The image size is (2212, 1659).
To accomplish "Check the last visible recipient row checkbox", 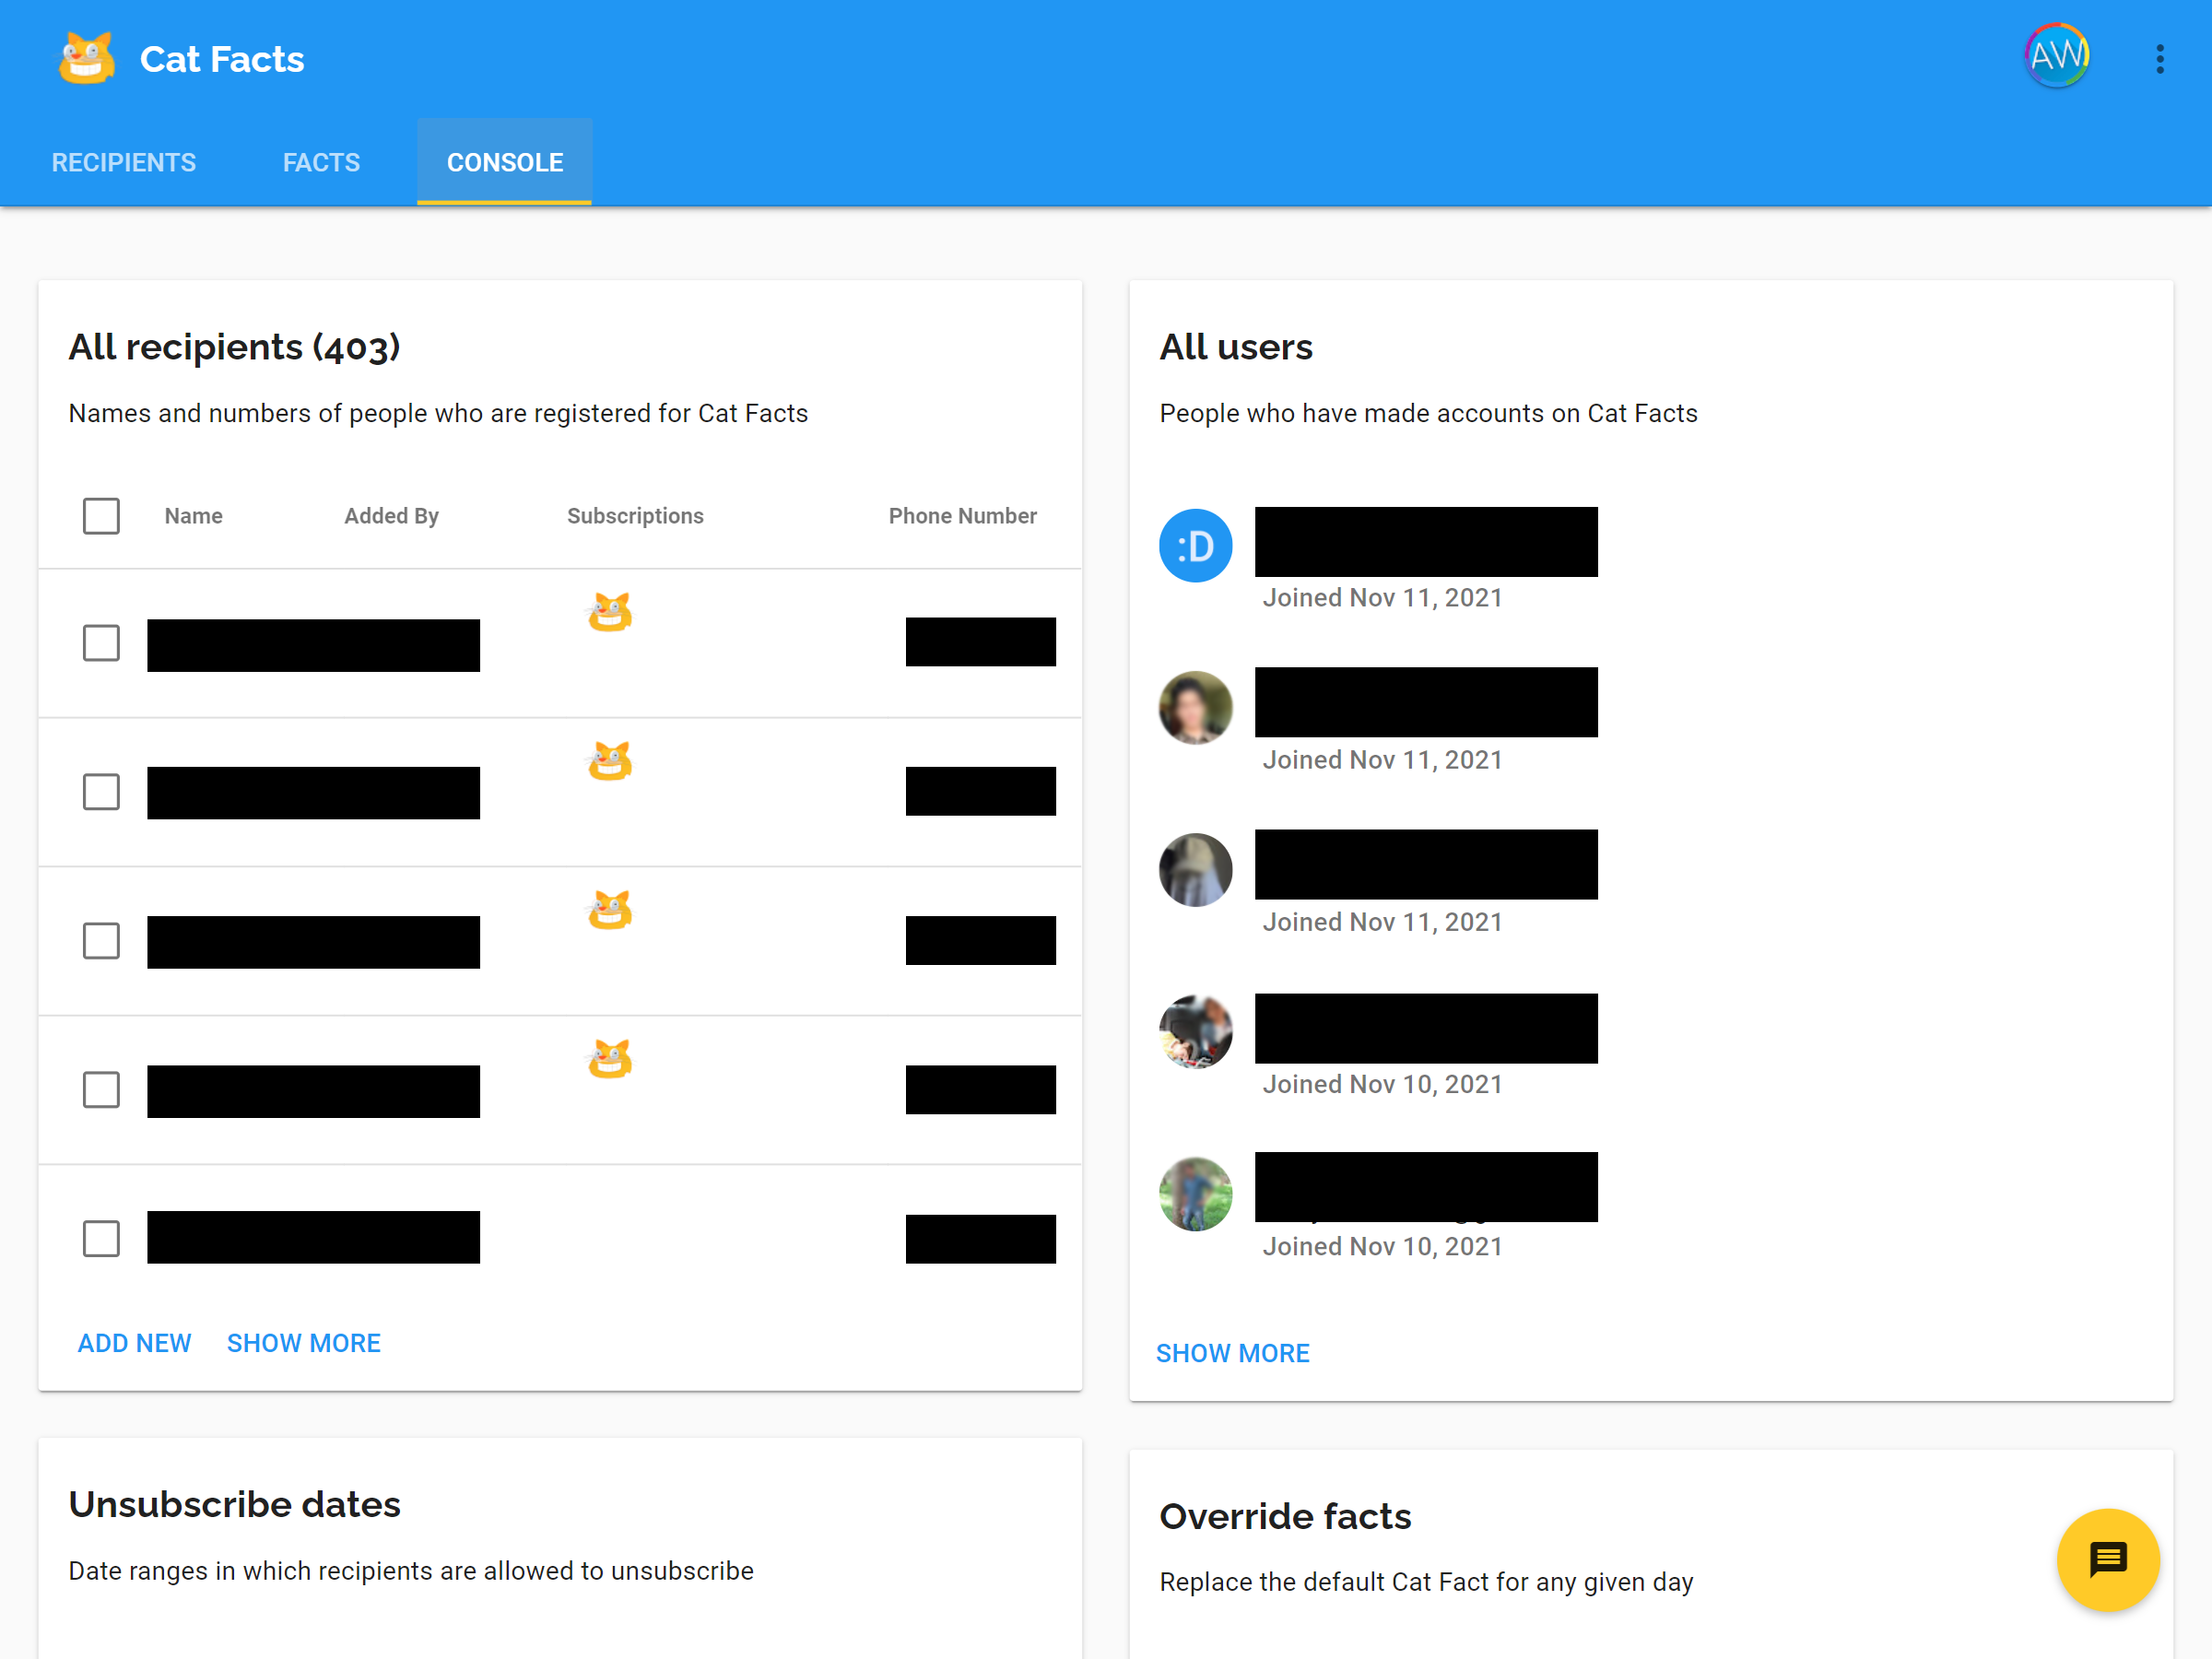I will pyautogui.click(x=101, y=1238).
